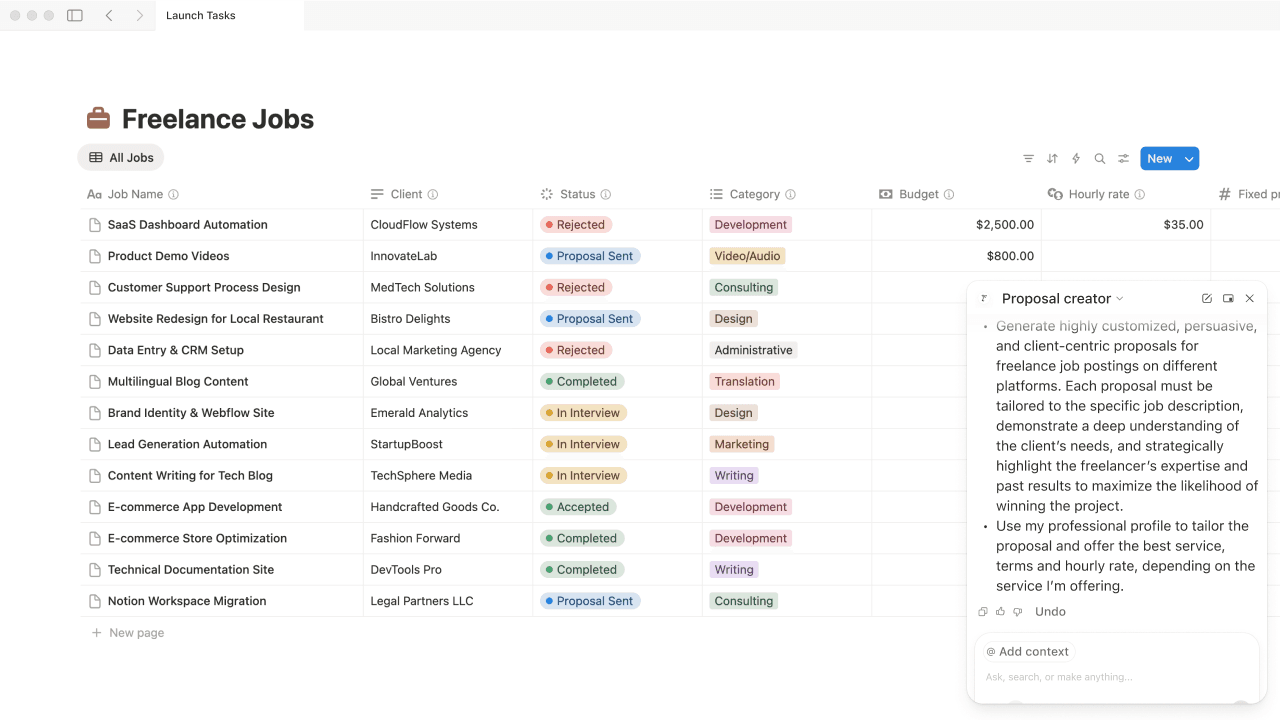Viewport: 1280px width, 720px height.
Task: Click the database search magnifier icon
Action: tap(1100, 159)
